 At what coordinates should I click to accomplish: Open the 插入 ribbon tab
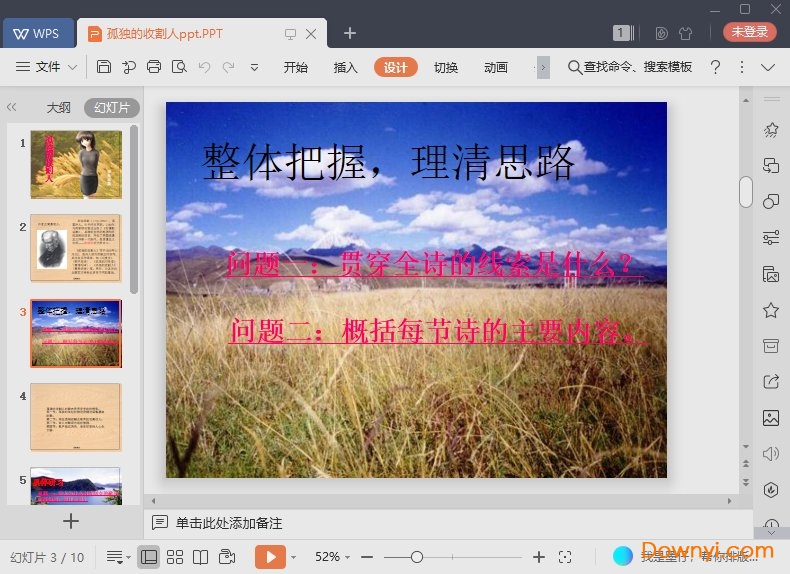click(345, 67)
